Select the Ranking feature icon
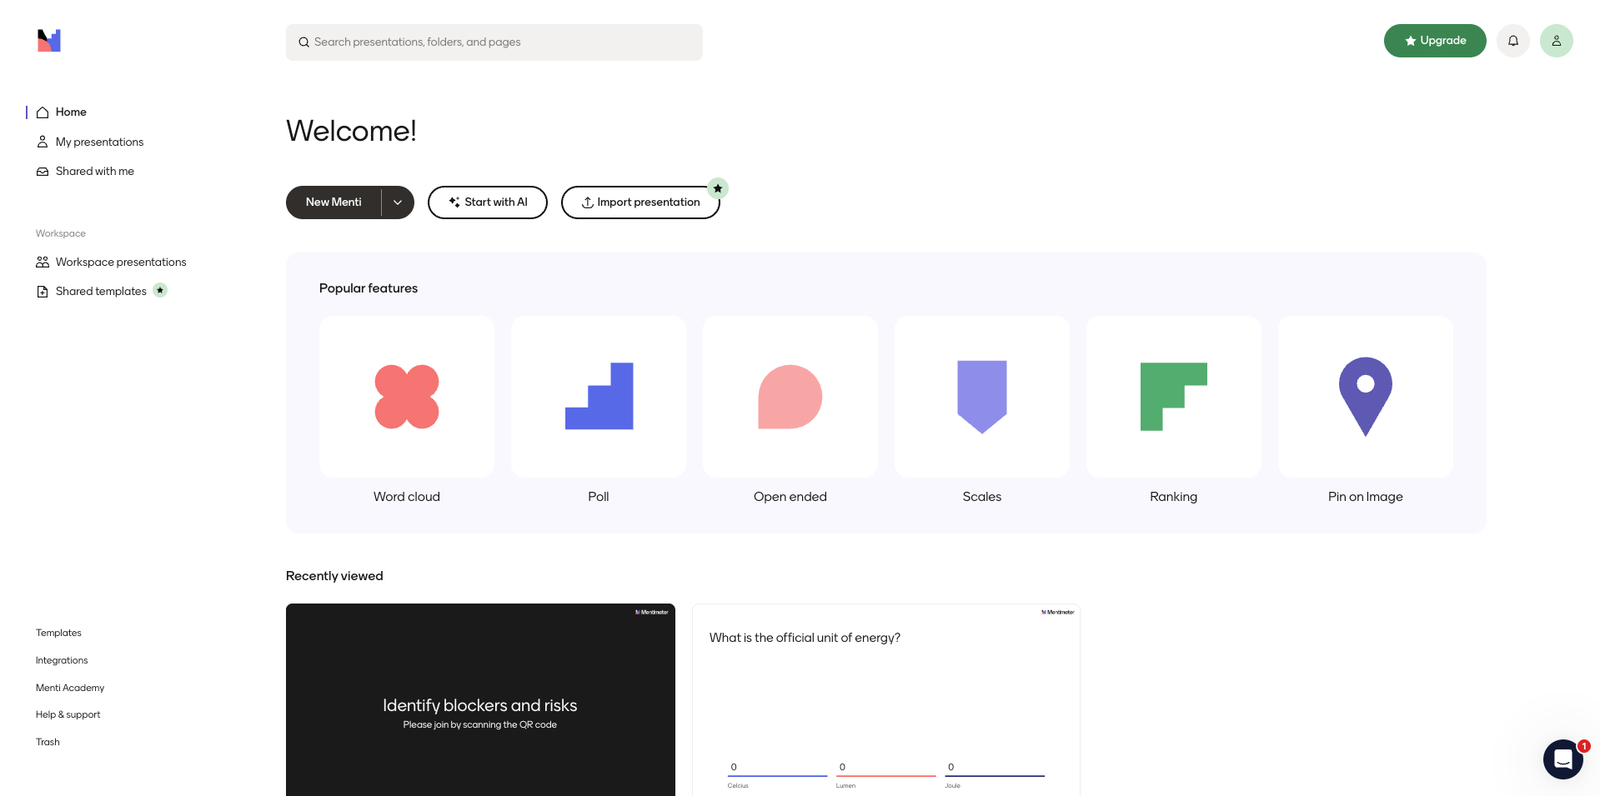Screen dimensions: 1600x796 click(1174, 397)
